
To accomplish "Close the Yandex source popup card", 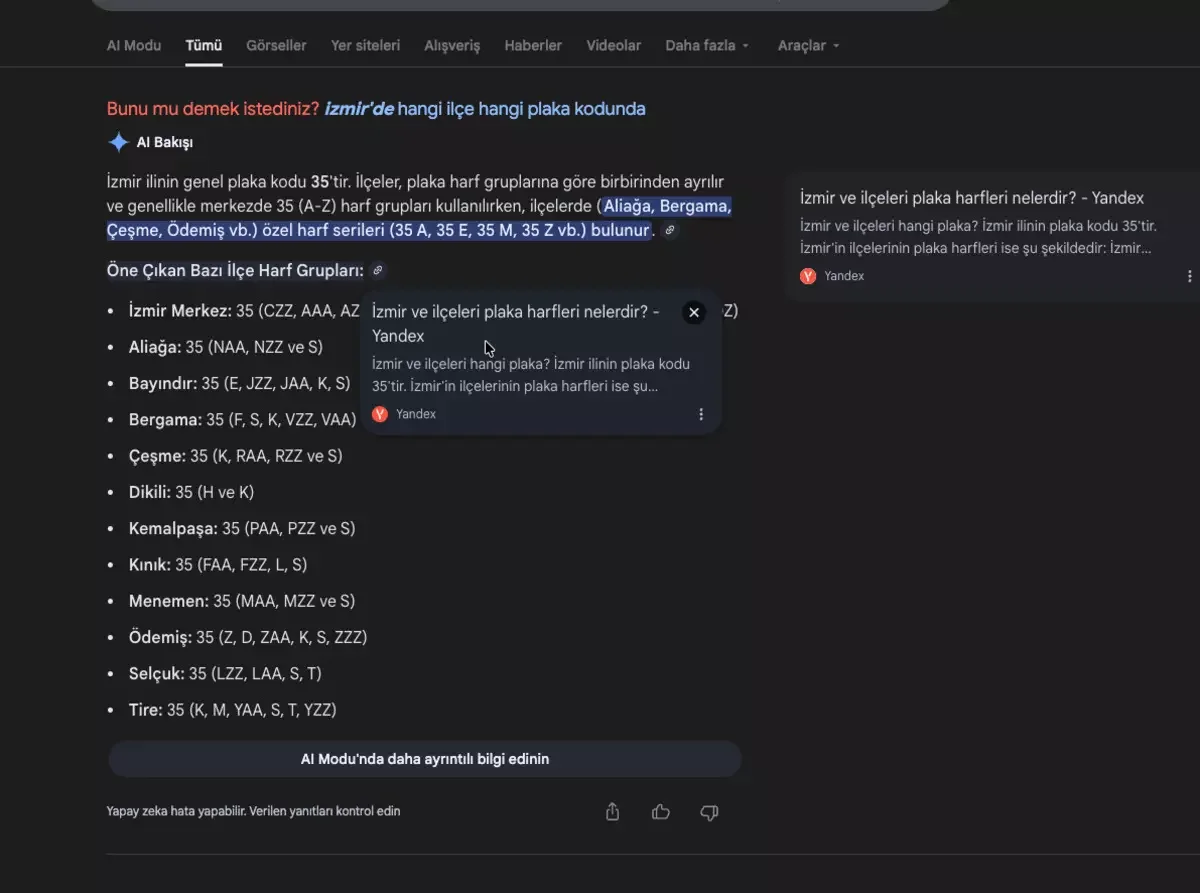I will pyautogui.click(x=694, y=312).
